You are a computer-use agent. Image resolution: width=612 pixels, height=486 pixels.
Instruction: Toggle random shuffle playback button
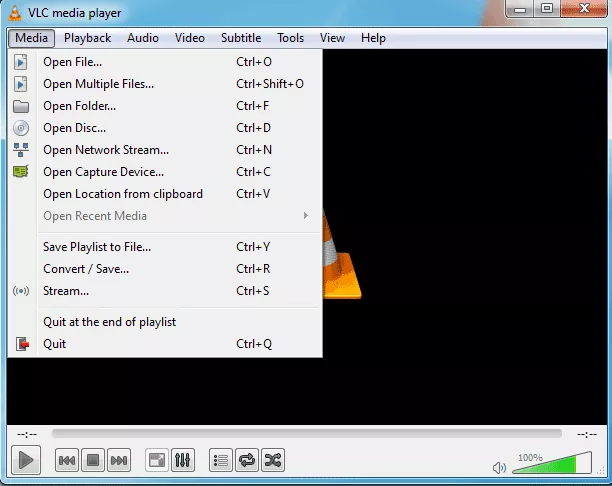(273, 460)
